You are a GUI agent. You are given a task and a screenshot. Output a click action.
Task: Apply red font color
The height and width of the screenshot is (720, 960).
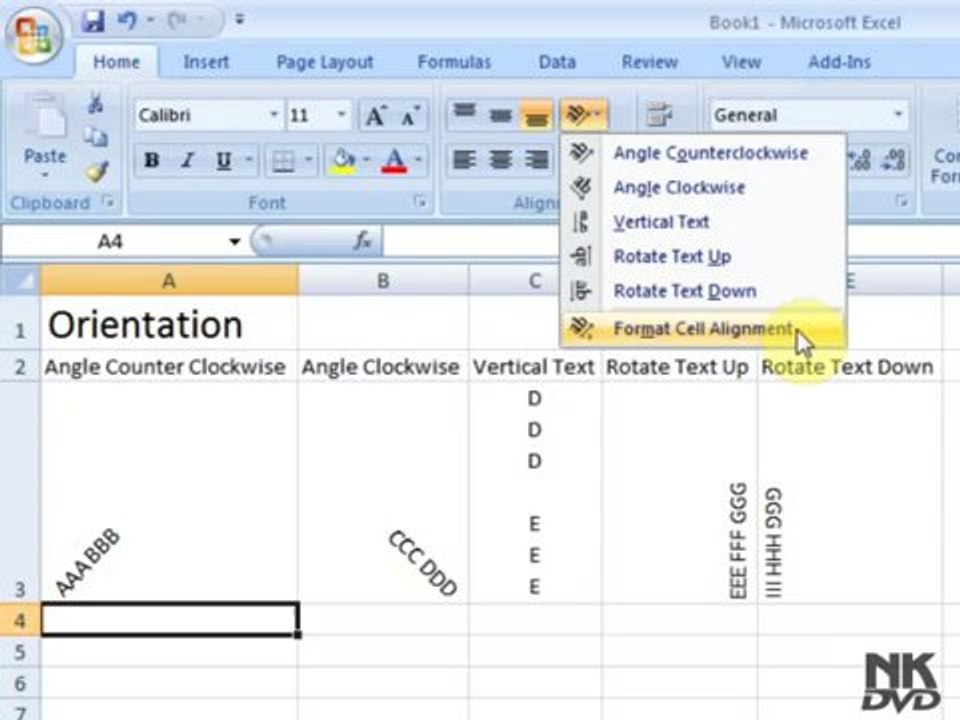(x=395, y=161)
